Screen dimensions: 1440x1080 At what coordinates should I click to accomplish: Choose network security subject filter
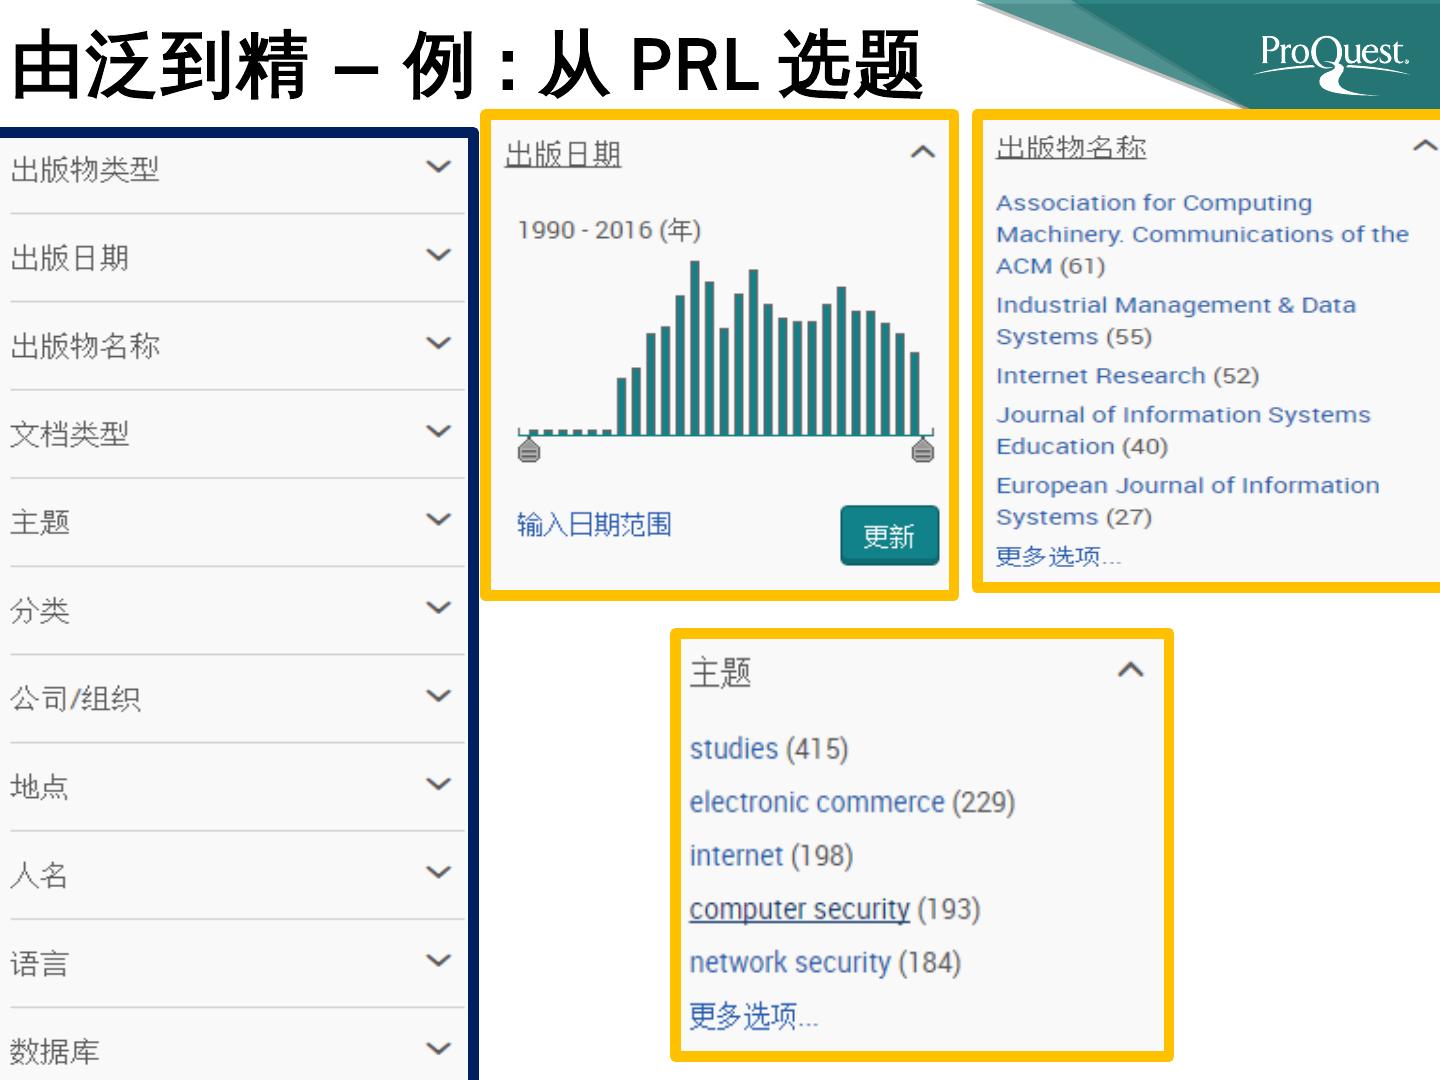tap(789, 962)
